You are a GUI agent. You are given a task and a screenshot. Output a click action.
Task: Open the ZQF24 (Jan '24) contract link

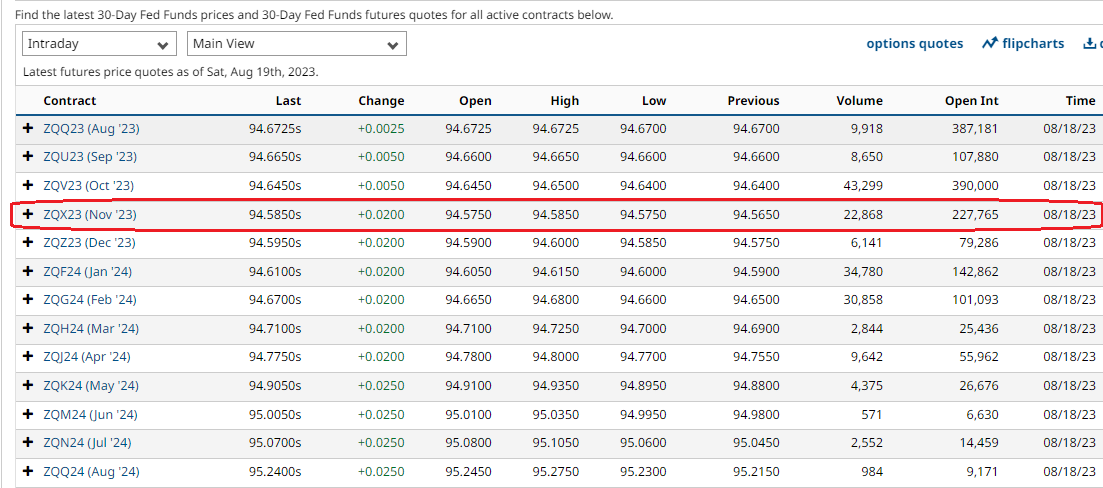tap(87, 272)
